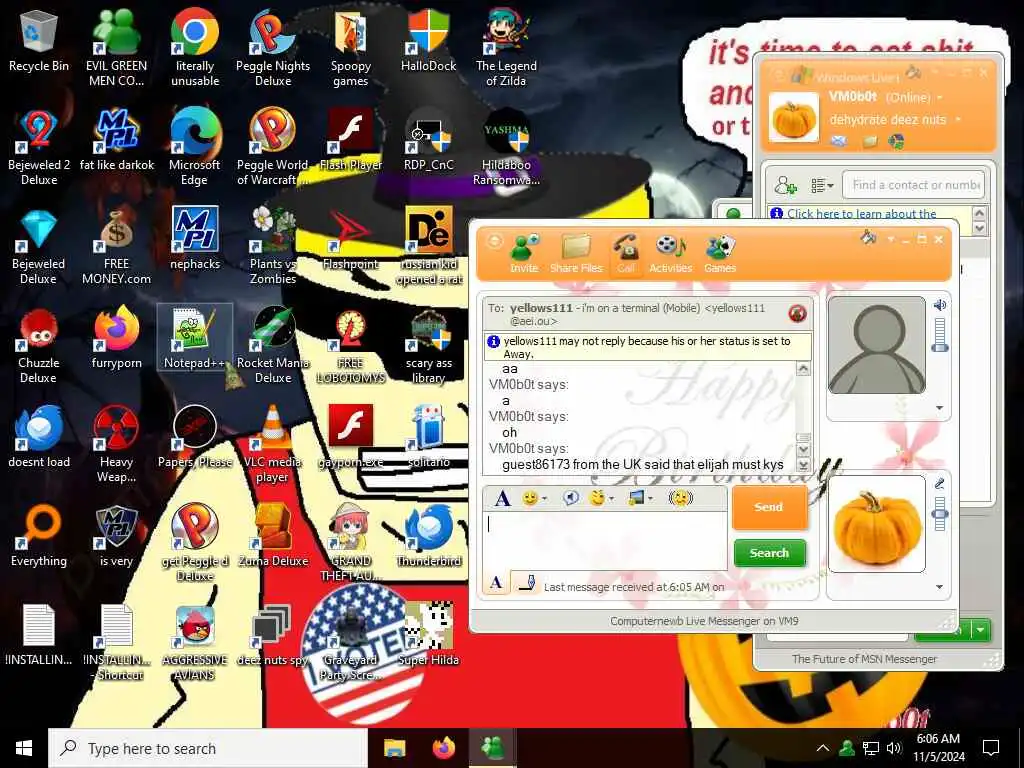This screenshot has width=1024, height=768.
Task: Click the MSN Today globe icon
Action: pyautogui.click(x=897, y=141)
